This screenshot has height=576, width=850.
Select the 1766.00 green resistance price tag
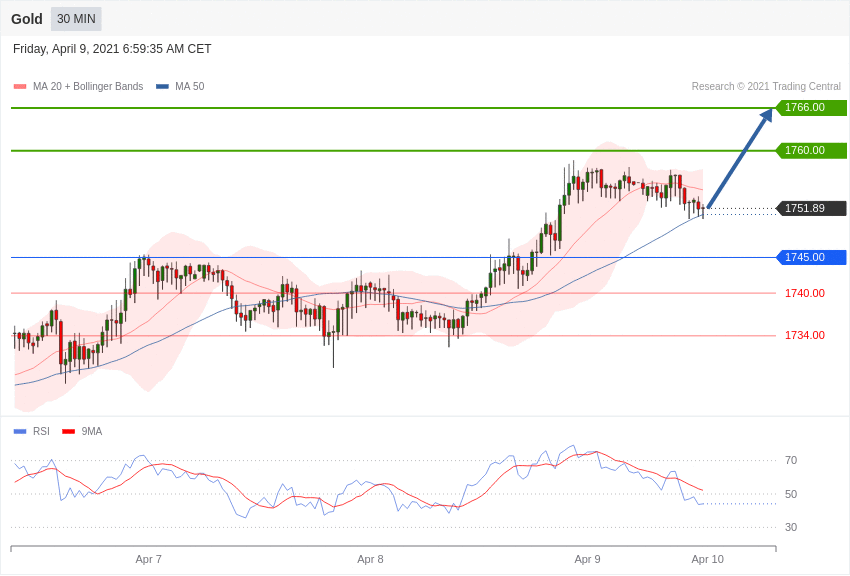812,107
